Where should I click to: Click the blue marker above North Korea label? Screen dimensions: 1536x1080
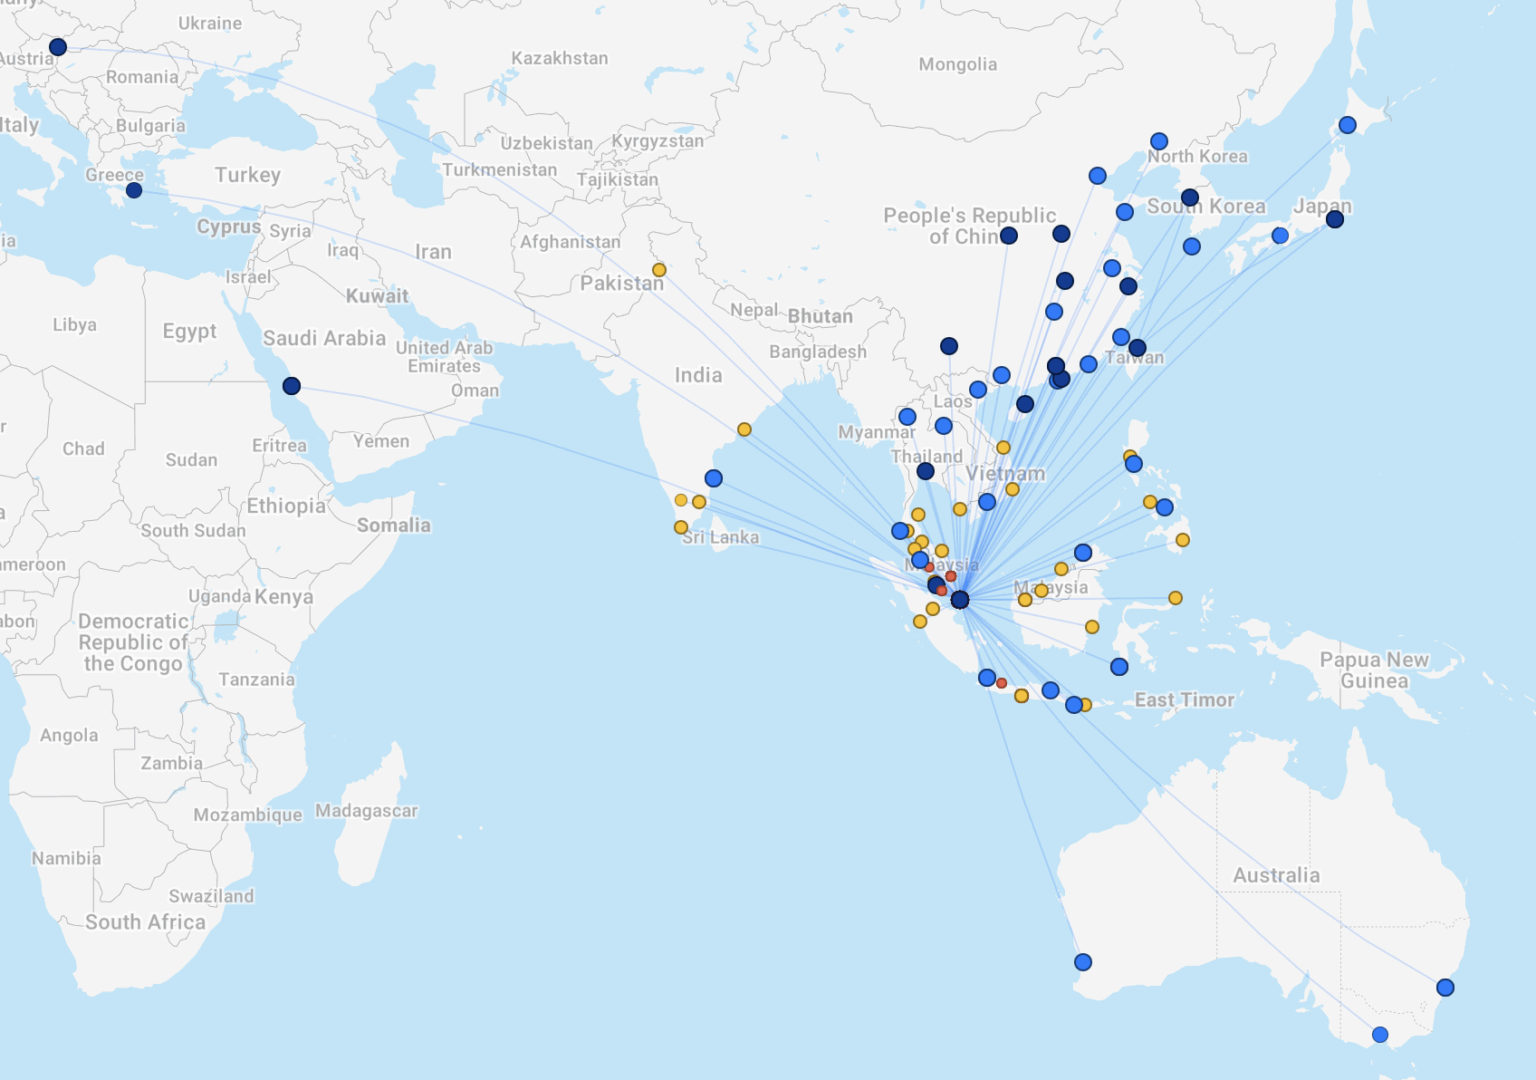pyautogui.click(x=1158, y=142)
